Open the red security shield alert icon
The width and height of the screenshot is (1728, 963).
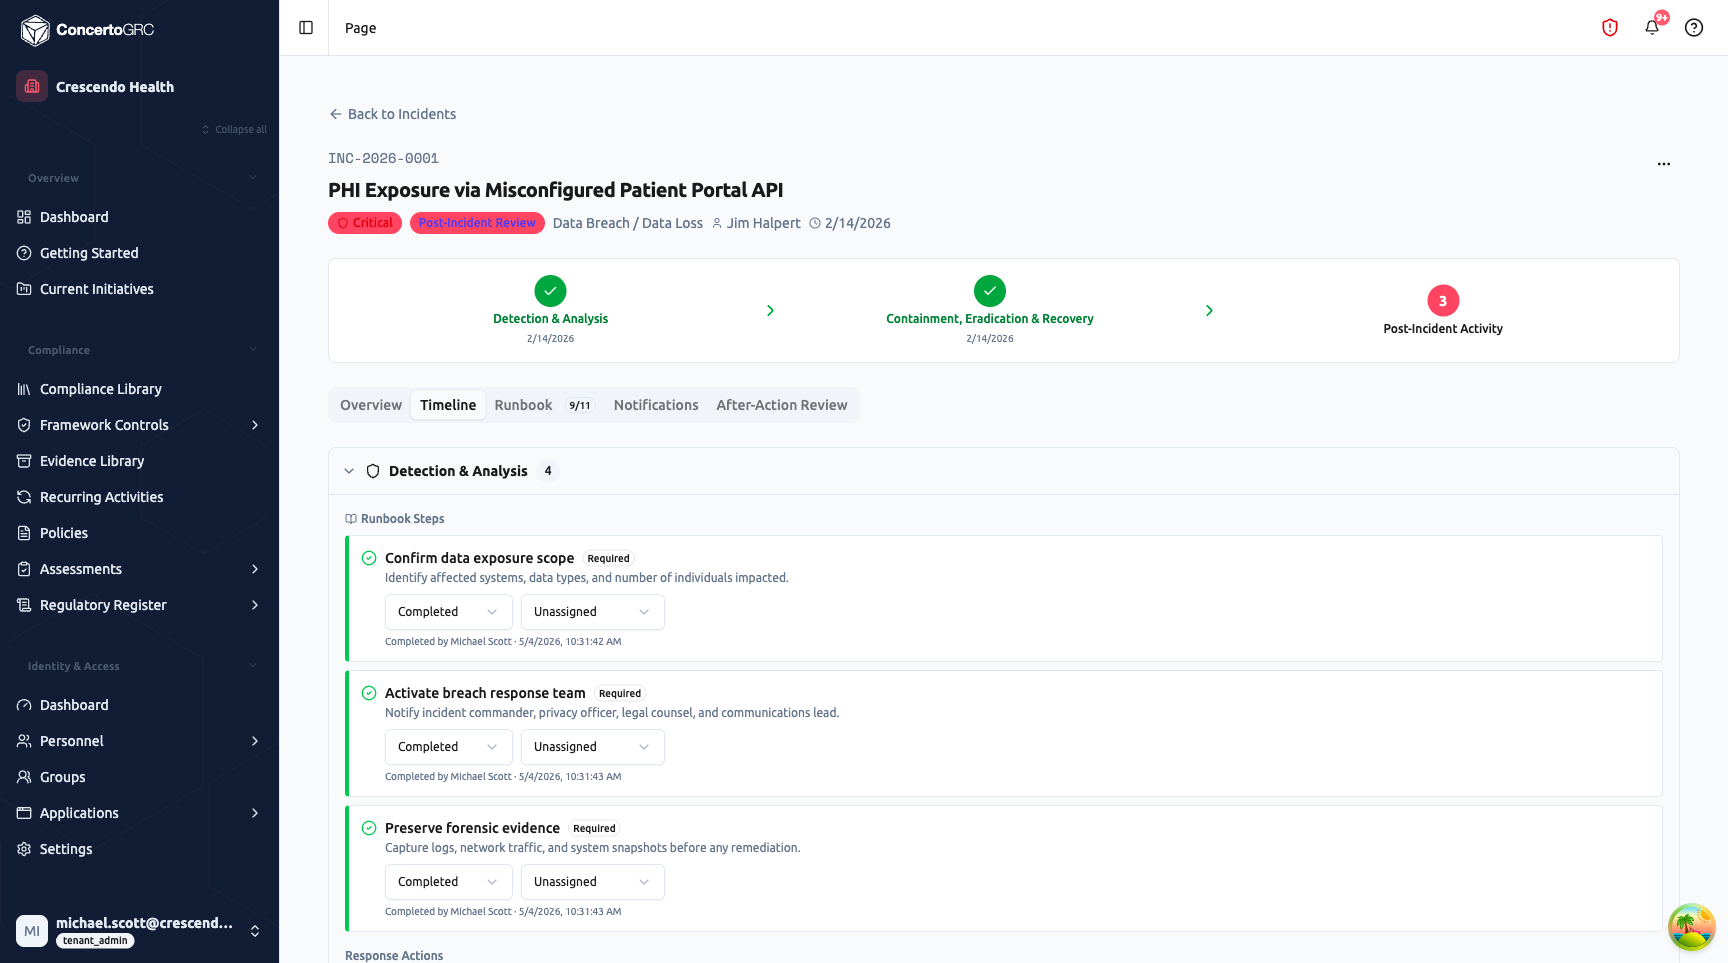click(x=1610, y=28)
